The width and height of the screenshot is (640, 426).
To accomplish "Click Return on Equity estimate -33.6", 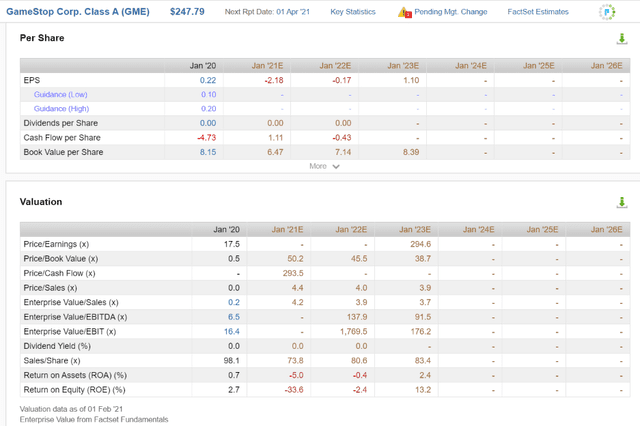I will [x=294, y=390].
